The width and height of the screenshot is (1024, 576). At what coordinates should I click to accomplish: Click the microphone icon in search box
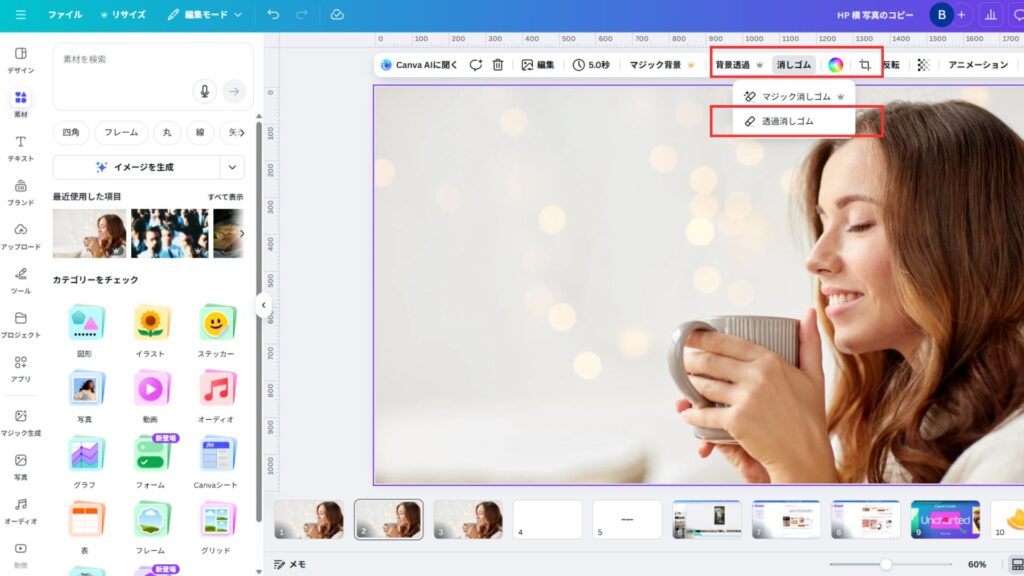pyautogui.click(x=204, y=91)
